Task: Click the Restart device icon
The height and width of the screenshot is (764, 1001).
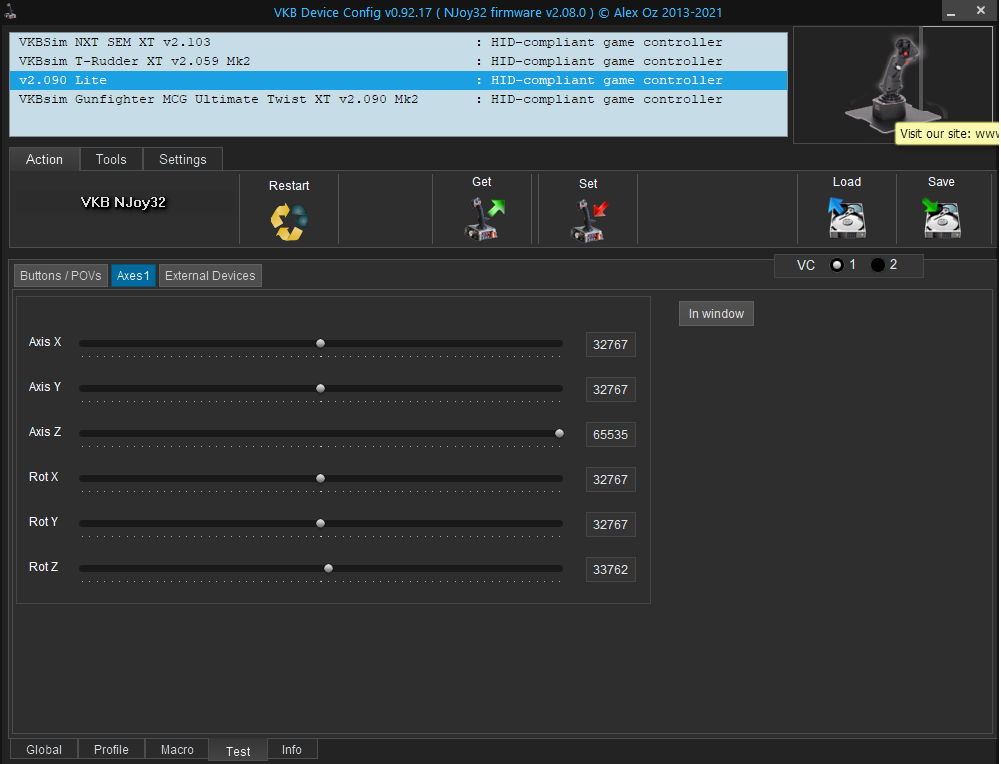Action: pos(289,221)
